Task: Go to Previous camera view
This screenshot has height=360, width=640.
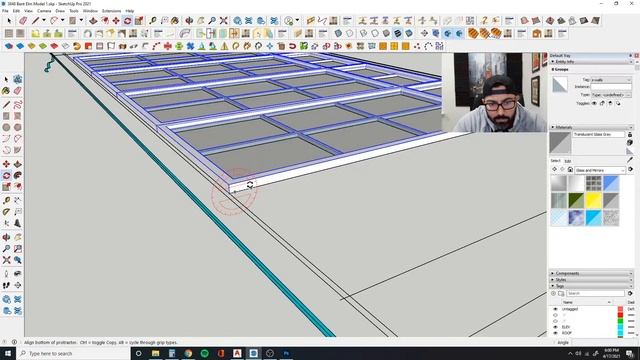Action: tap(18, 260)
